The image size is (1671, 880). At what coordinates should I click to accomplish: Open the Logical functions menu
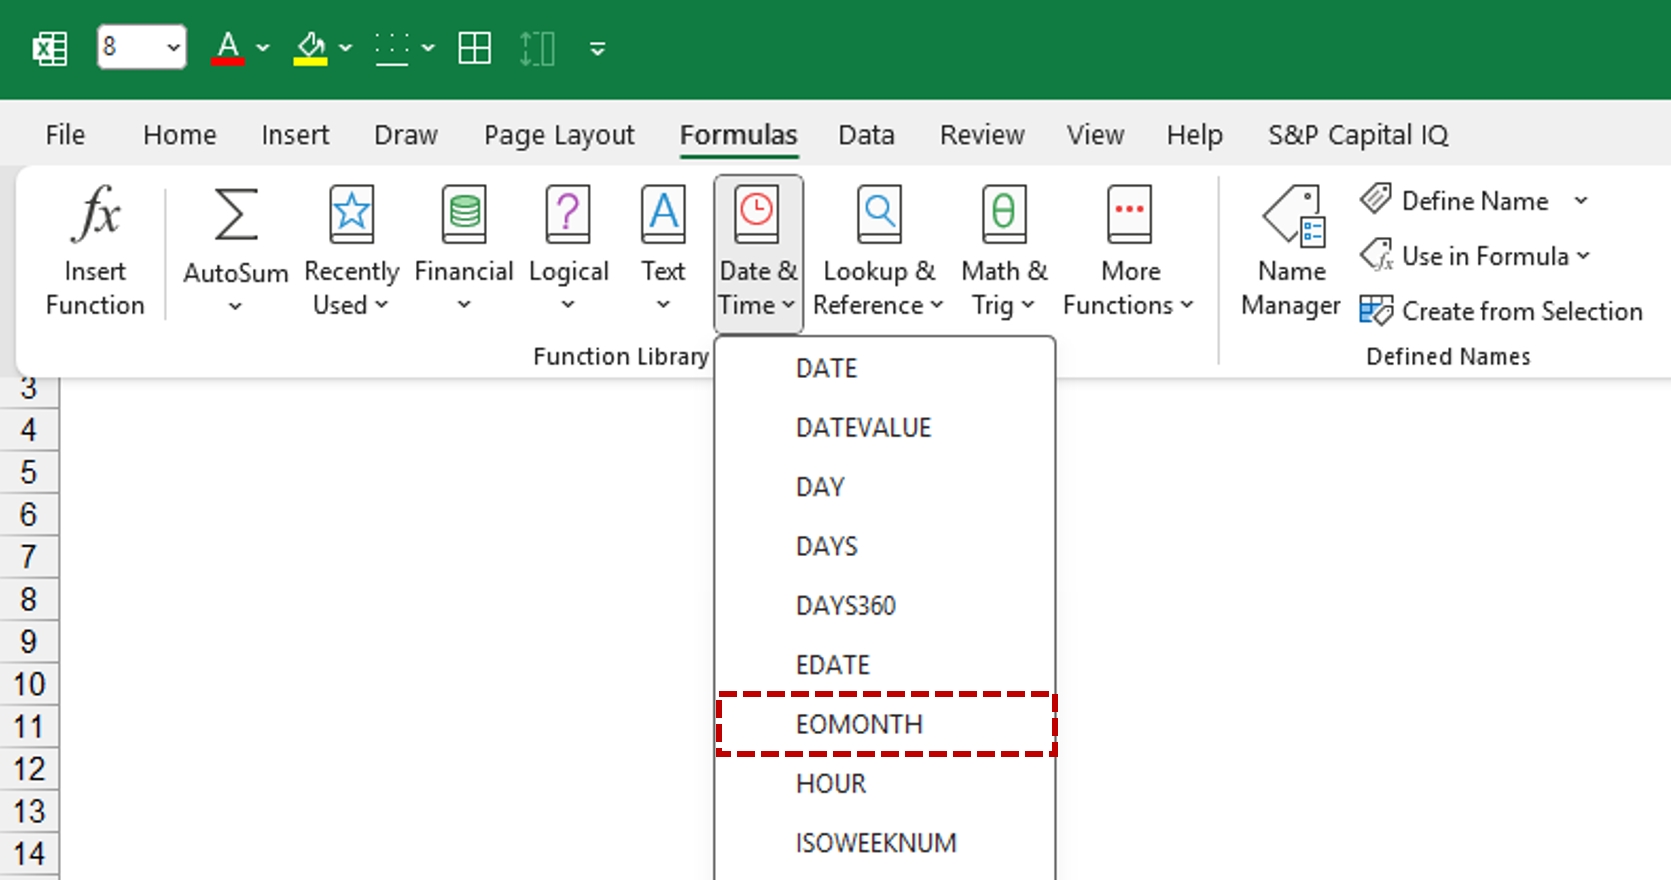[568, 250]
